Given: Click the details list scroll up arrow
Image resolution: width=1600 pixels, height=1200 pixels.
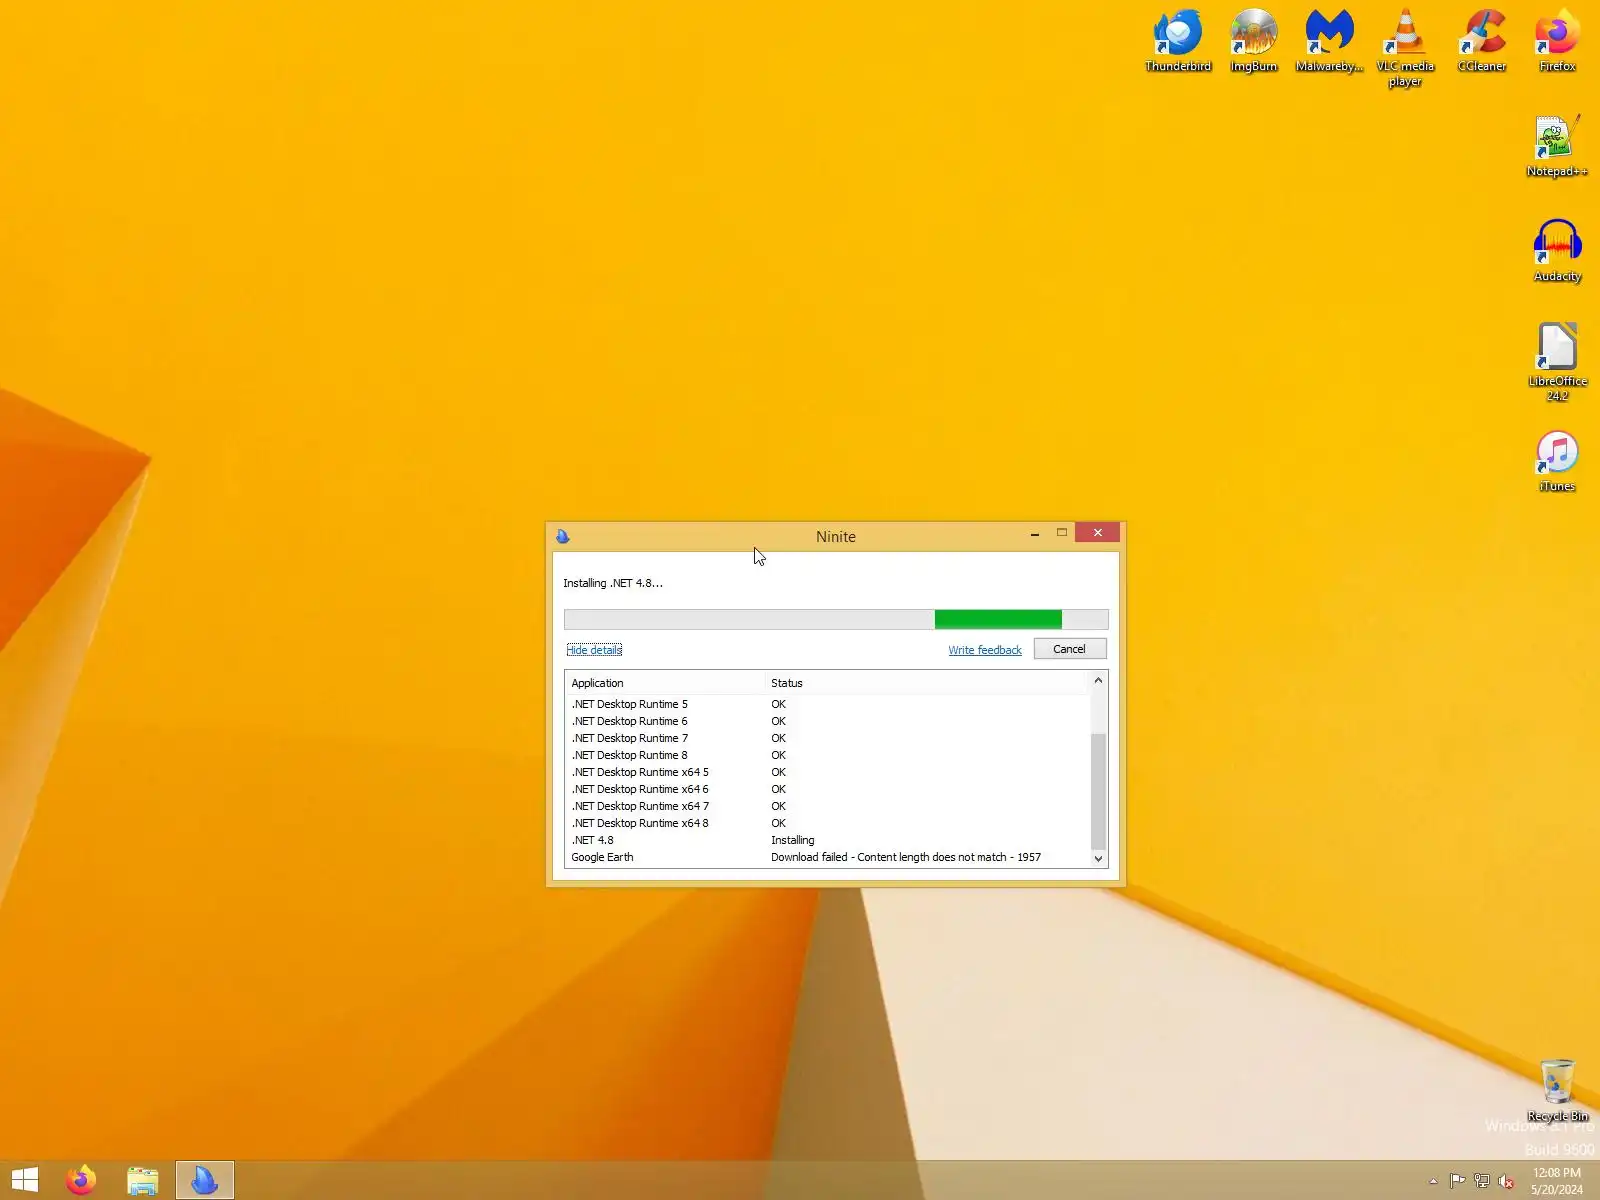Looking at the screenshot, I should pos(1098,681).
